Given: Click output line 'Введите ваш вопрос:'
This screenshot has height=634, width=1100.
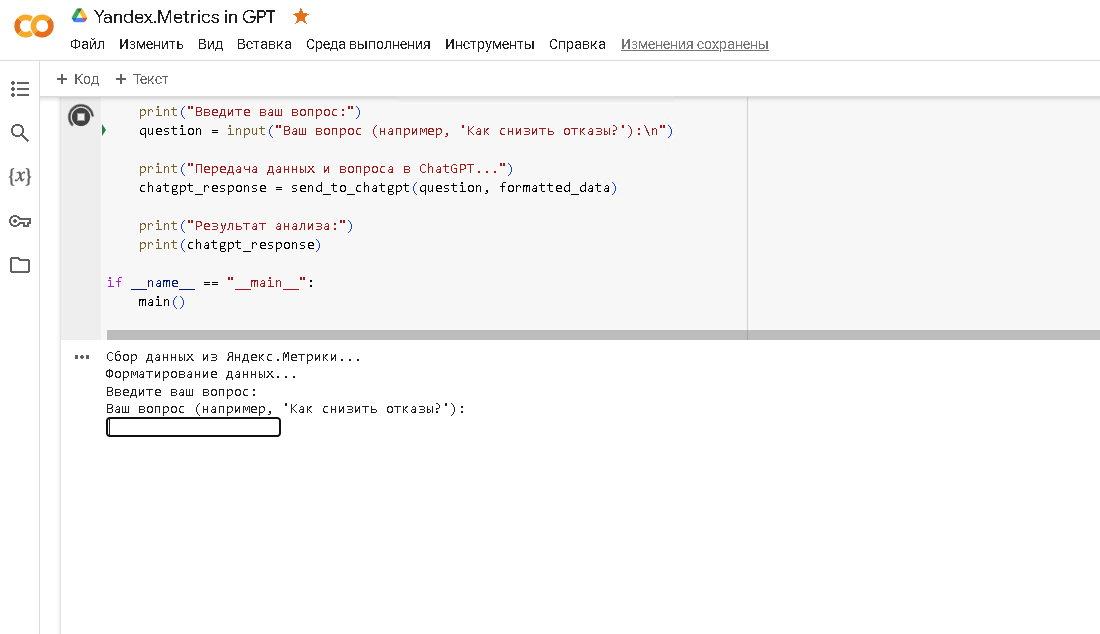Looking at the screenshot, I should coord(182,392).
